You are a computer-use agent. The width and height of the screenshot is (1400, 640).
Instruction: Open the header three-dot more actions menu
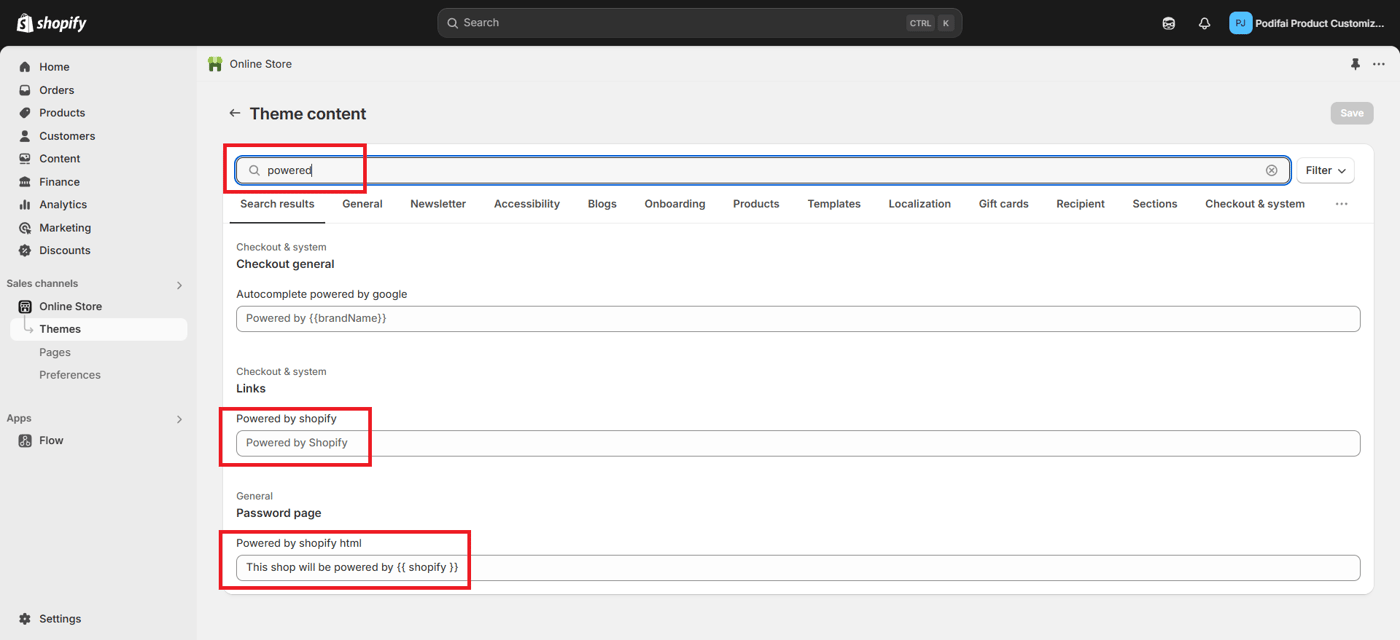point(1379,64)
